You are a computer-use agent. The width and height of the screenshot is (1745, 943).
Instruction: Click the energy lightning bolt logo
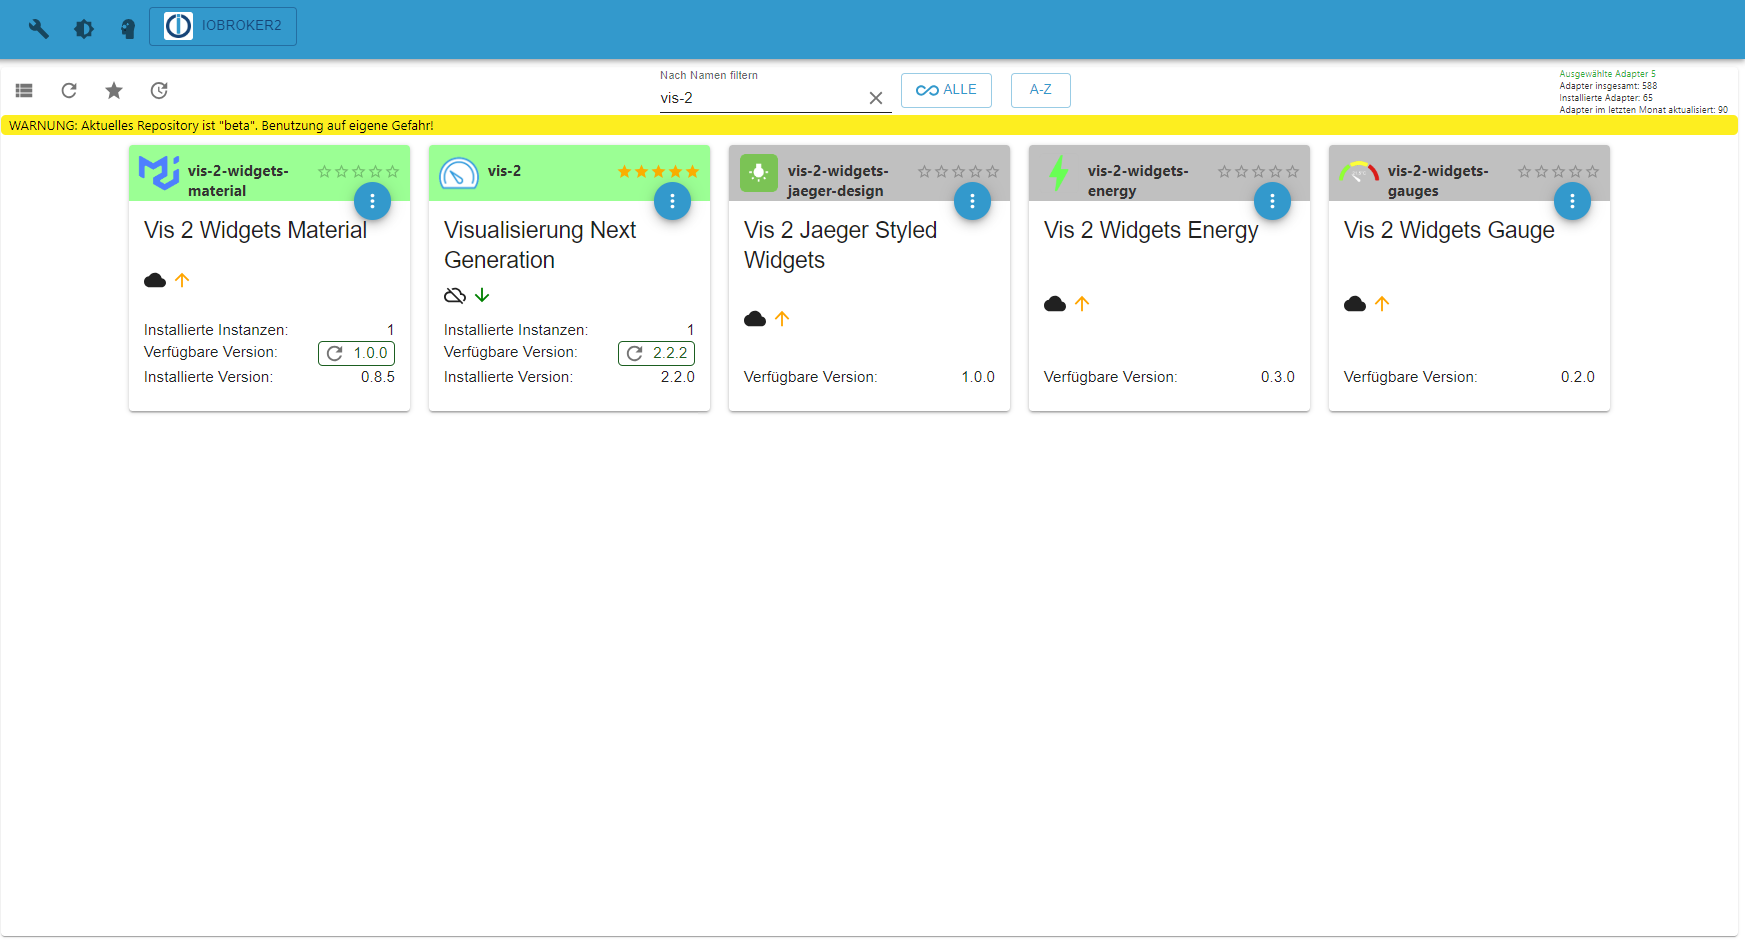pos(1059,173)
